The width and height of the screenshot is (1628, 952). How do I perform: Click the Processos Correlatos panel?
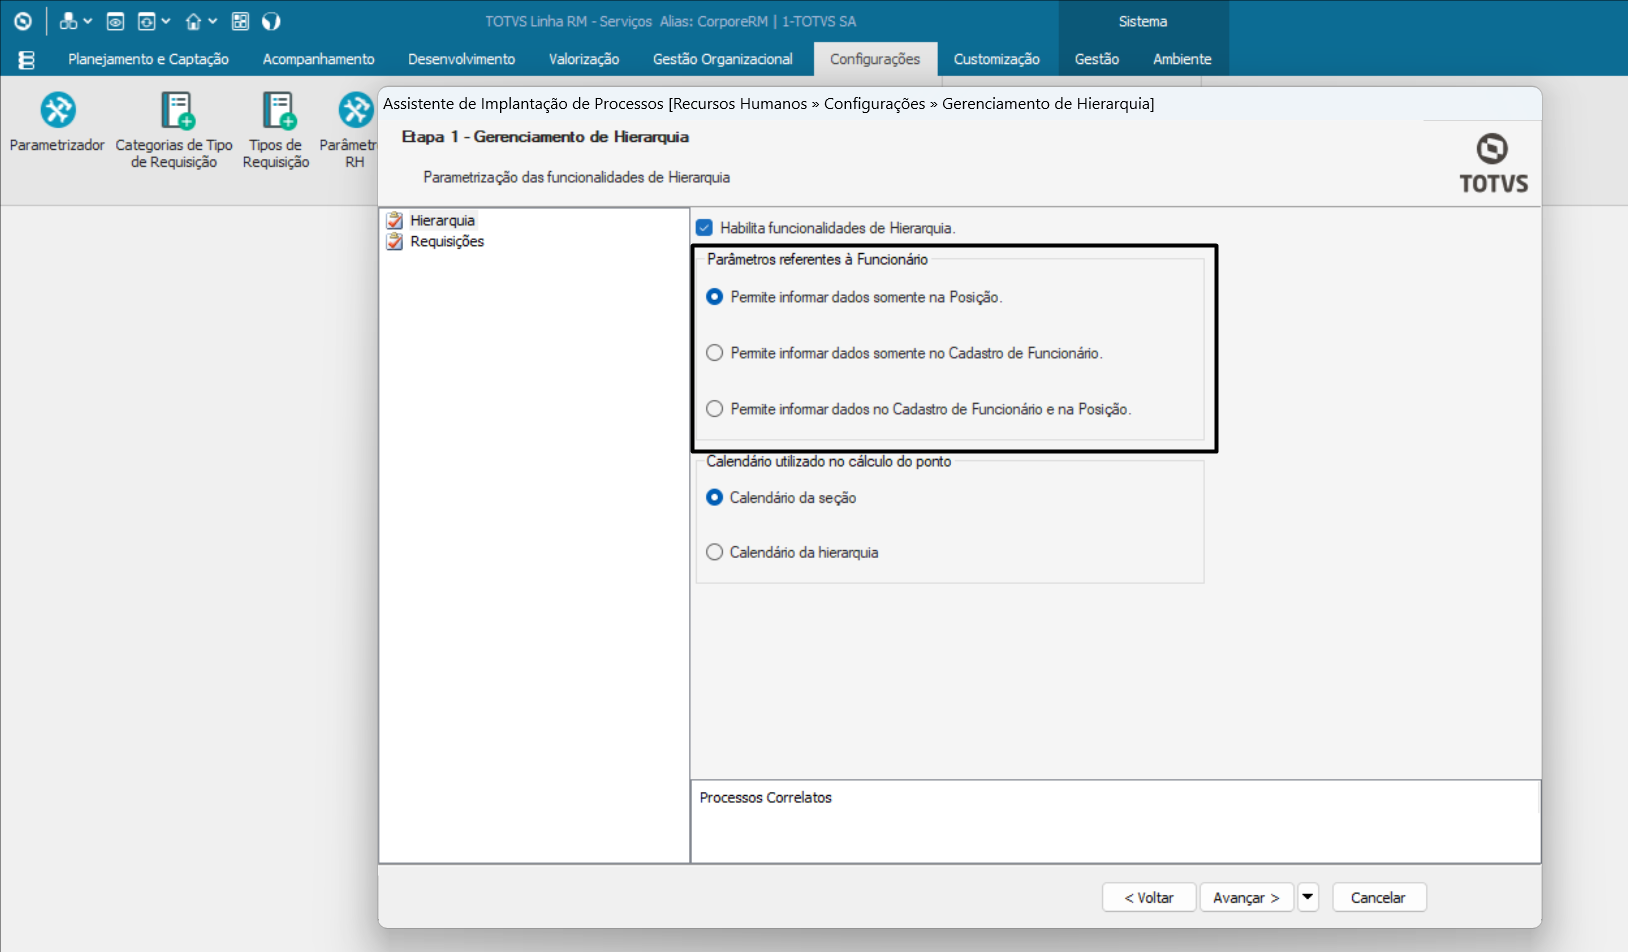tap(1115, 821)
